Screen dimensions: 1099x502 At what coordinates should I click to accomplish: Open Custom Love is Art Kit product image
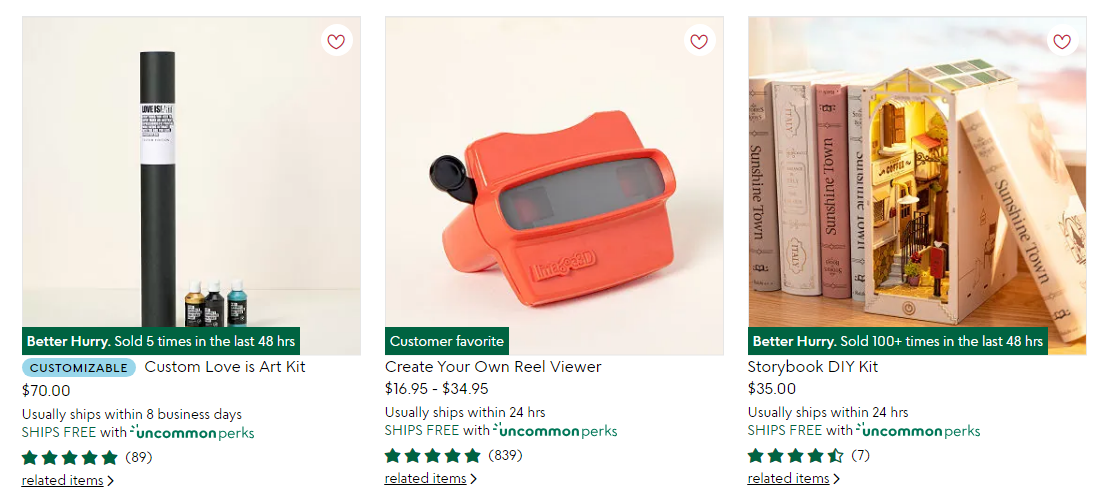[191, 186]
